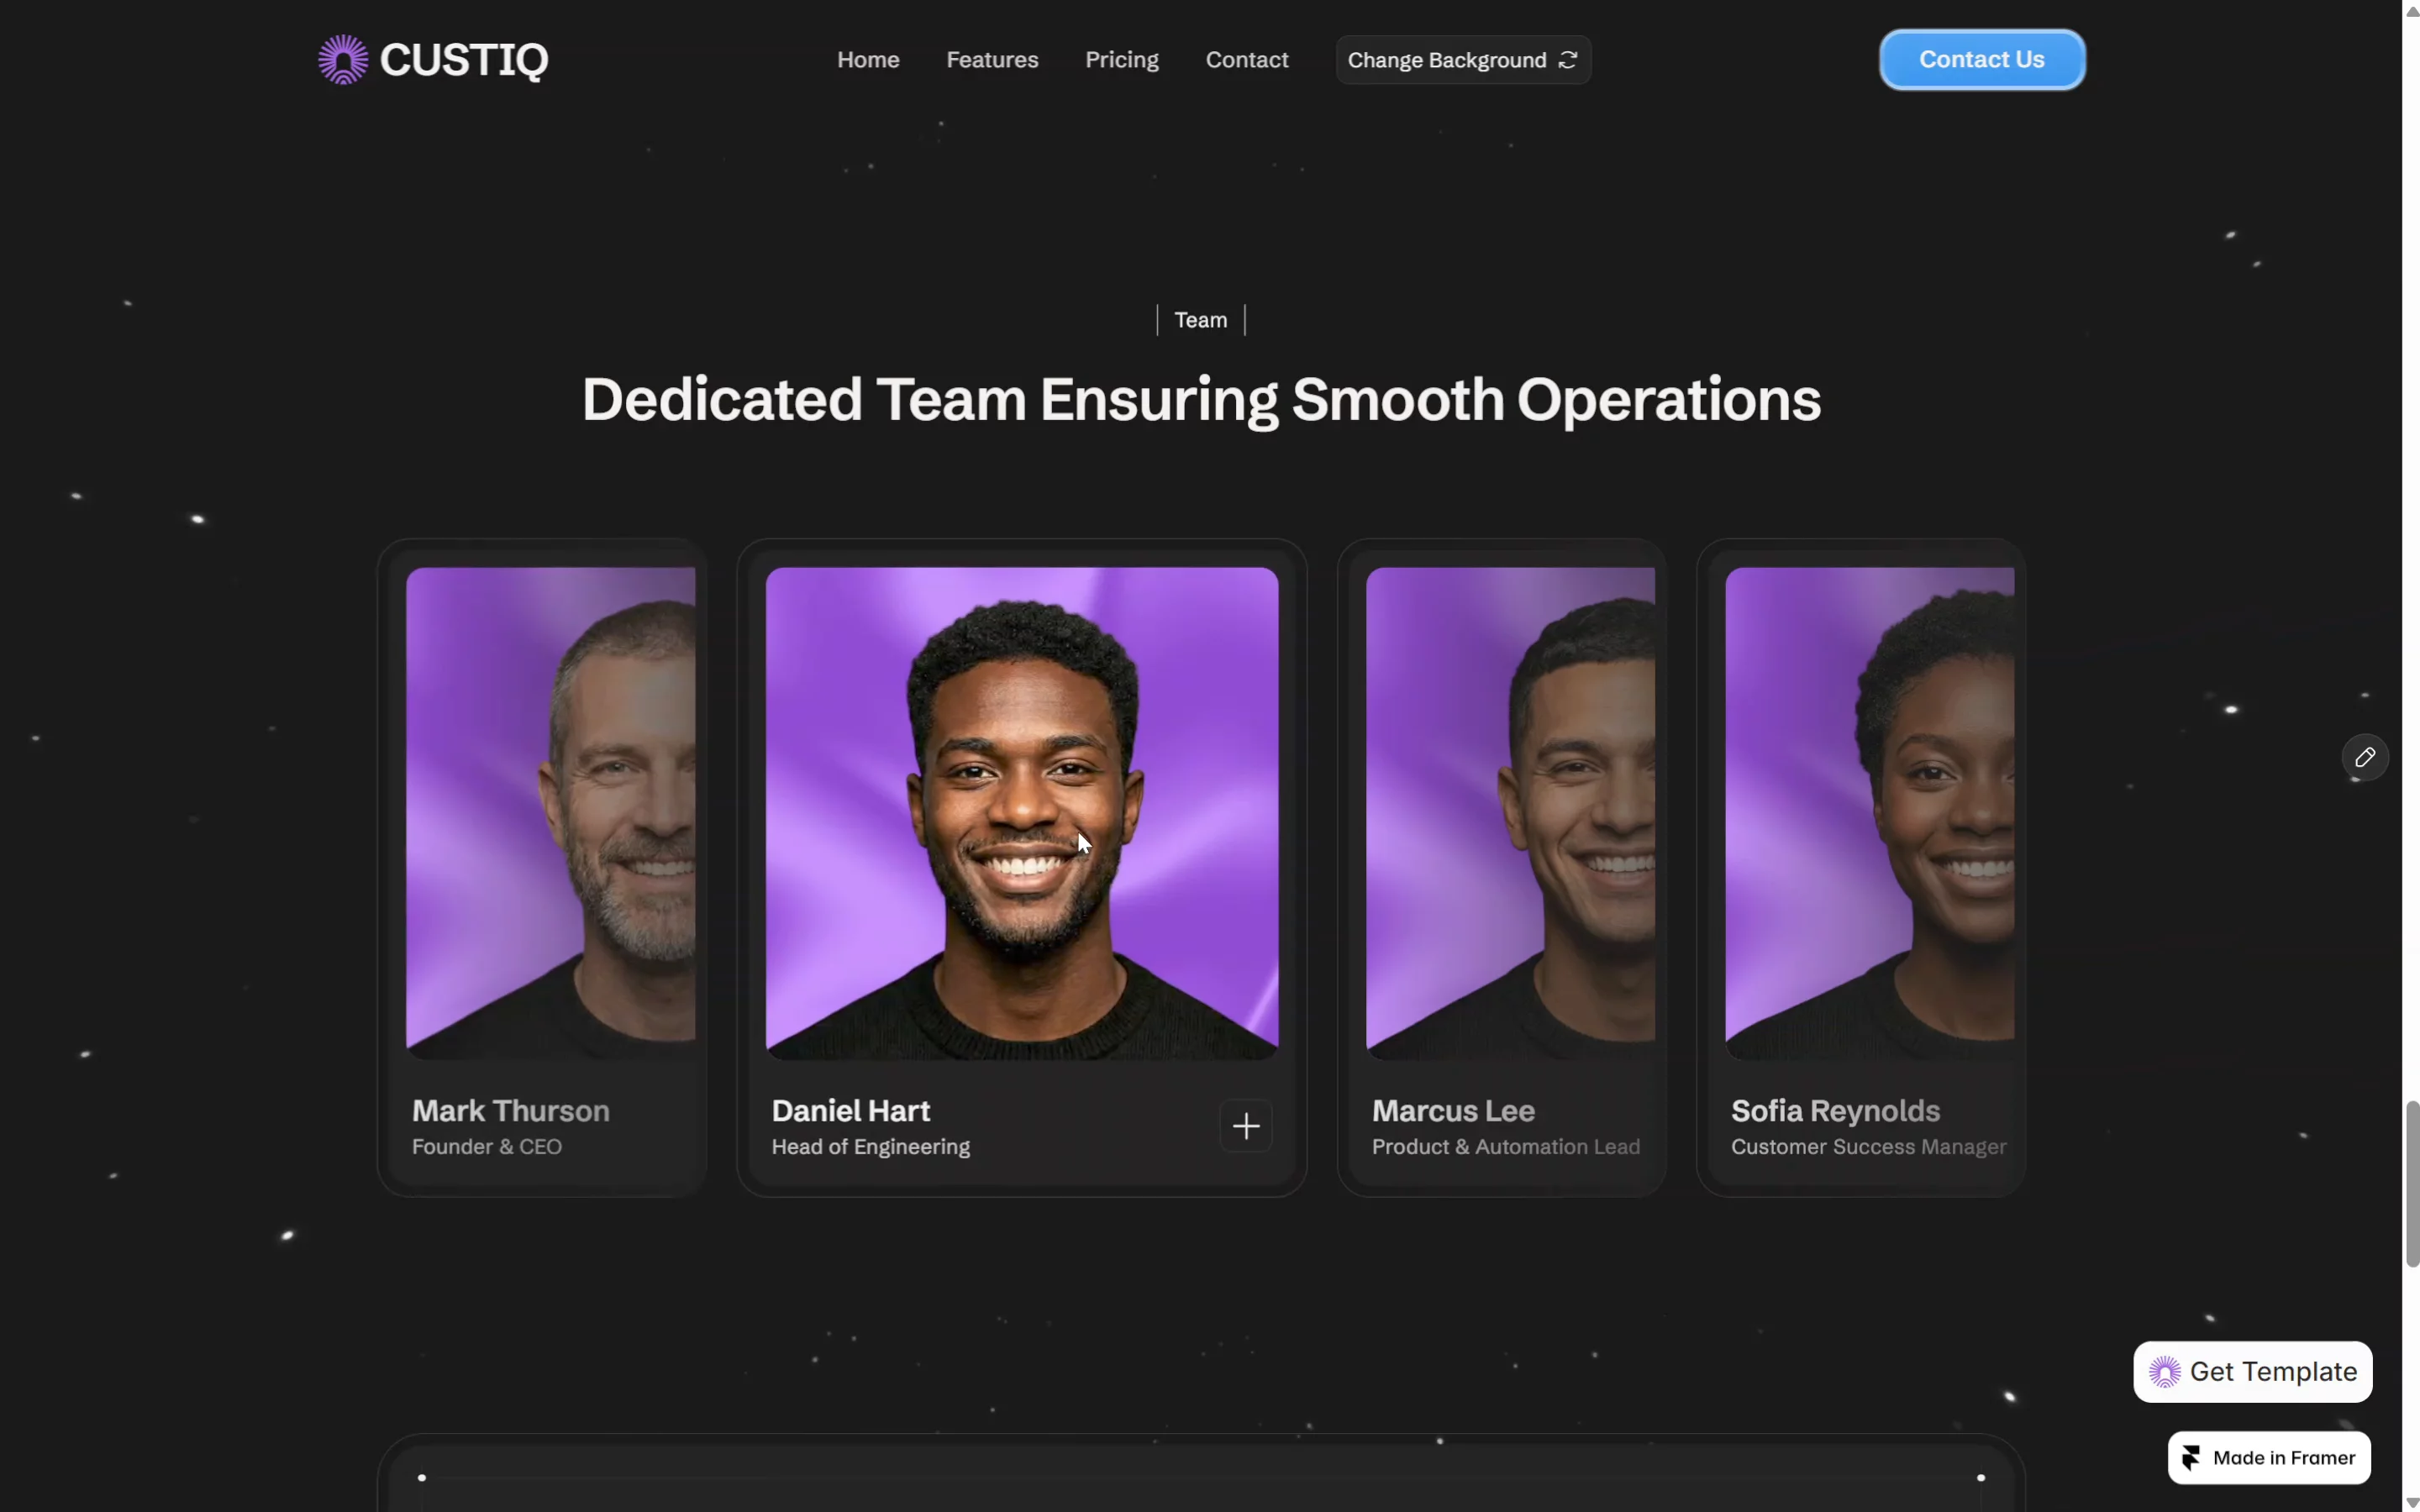The height and width of the screenshot is (1512, 2420).
Task: Click the 'Sofia Reynolds' name text
Action: 1835,1110
